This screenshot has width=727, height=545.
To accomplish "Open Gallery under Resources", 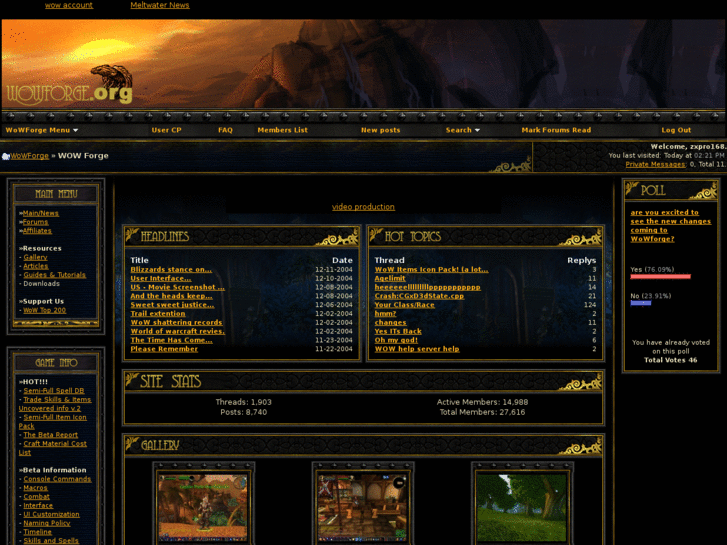I will [x=35, y=257].
